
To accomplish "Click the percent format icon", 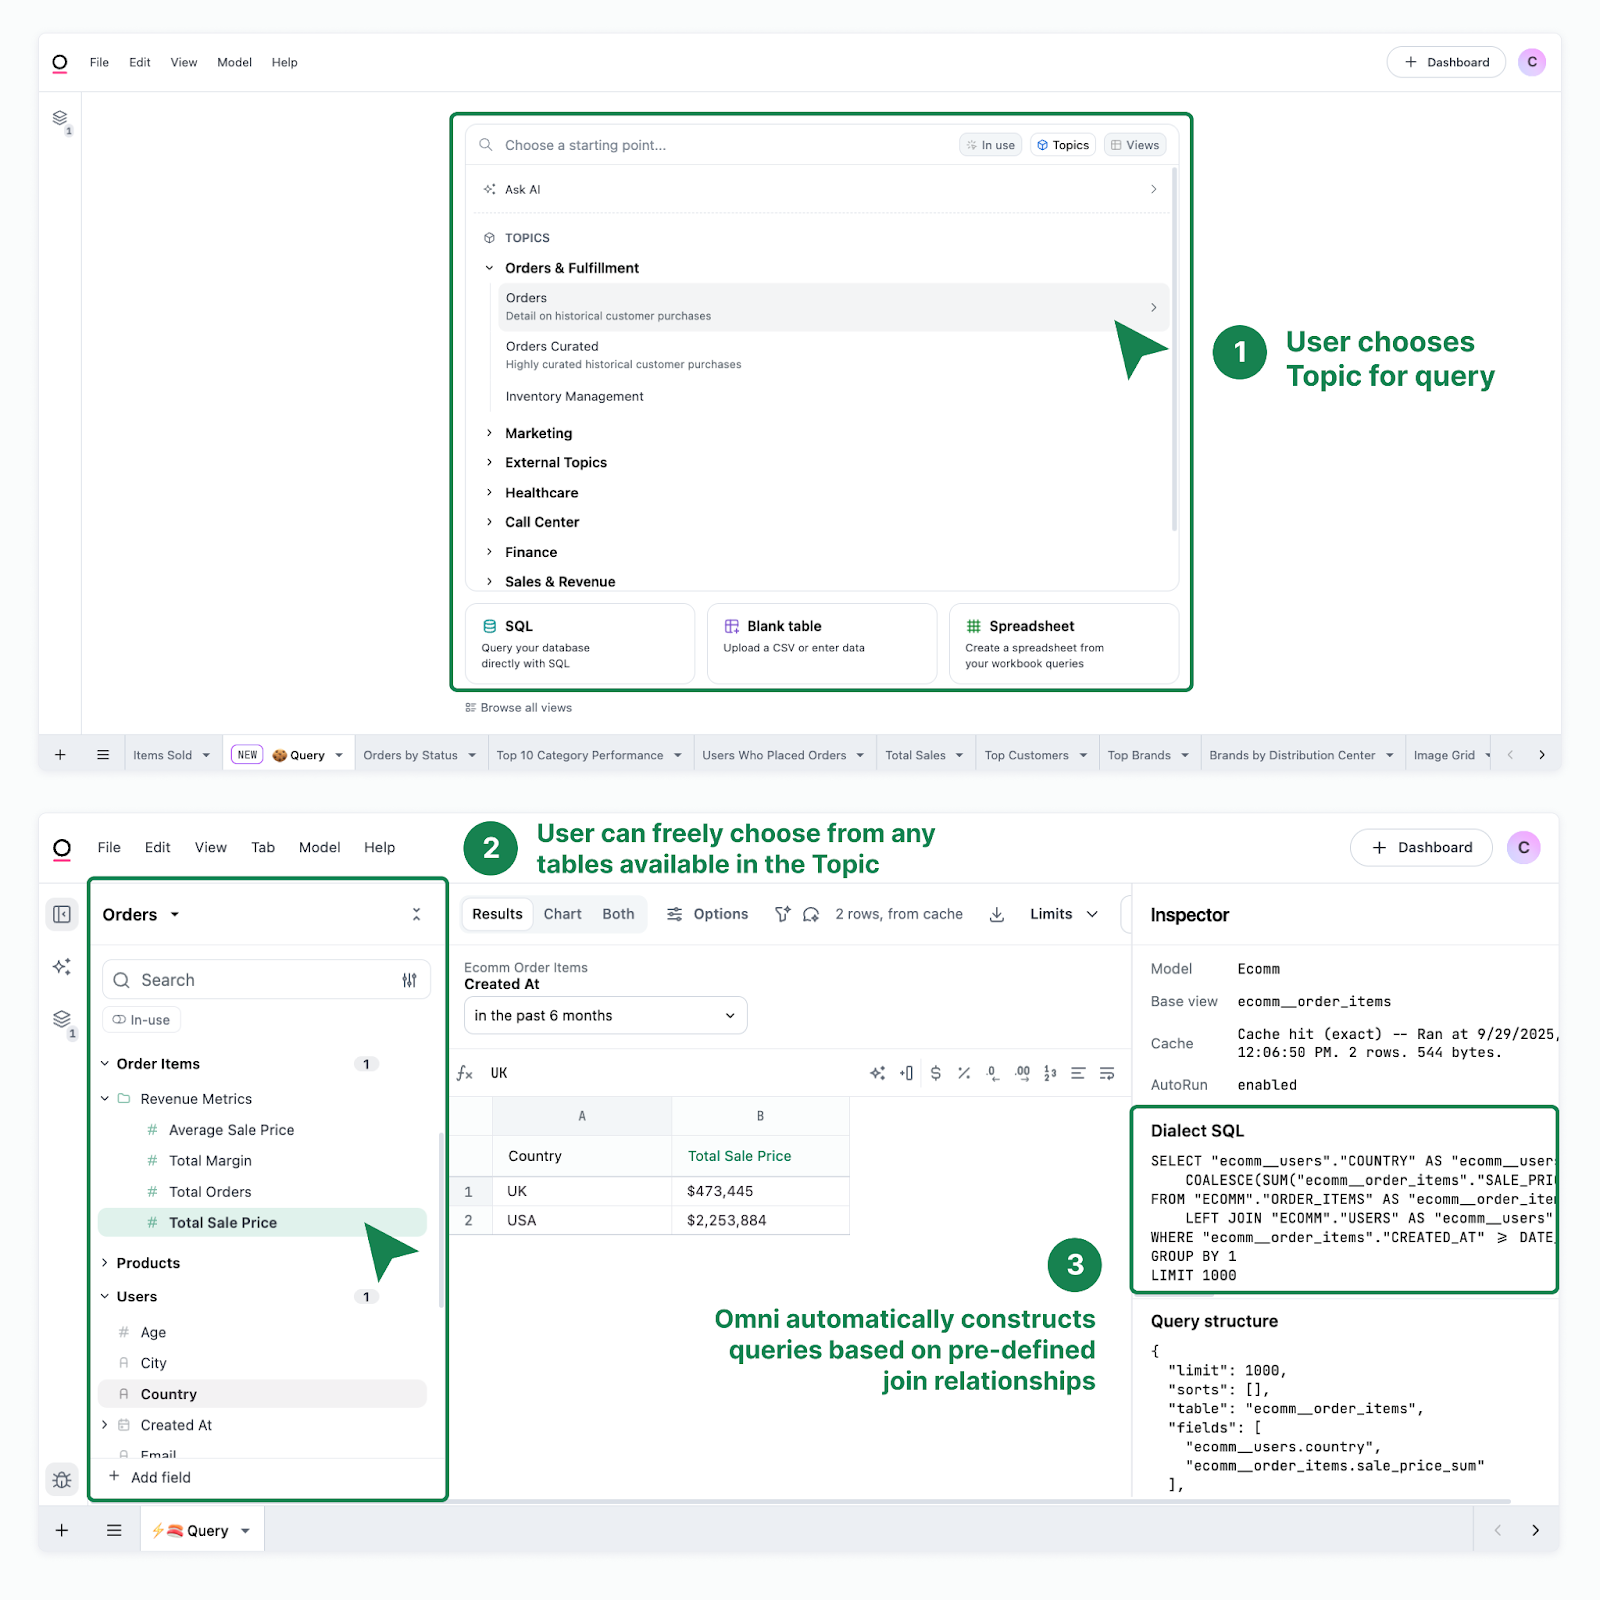I will 964,1073.
